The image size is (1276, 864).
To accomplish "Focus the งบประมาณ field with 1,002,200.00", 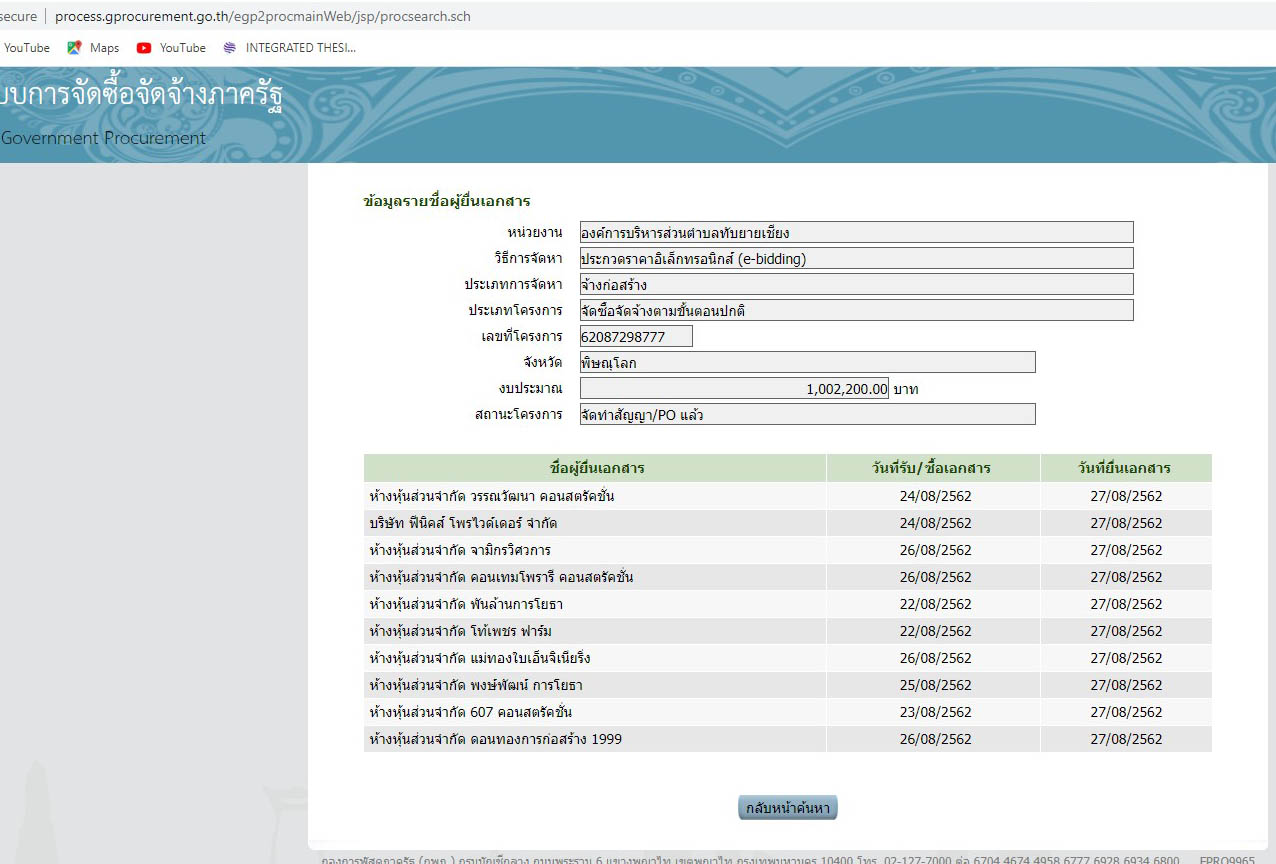I will 734,389.
